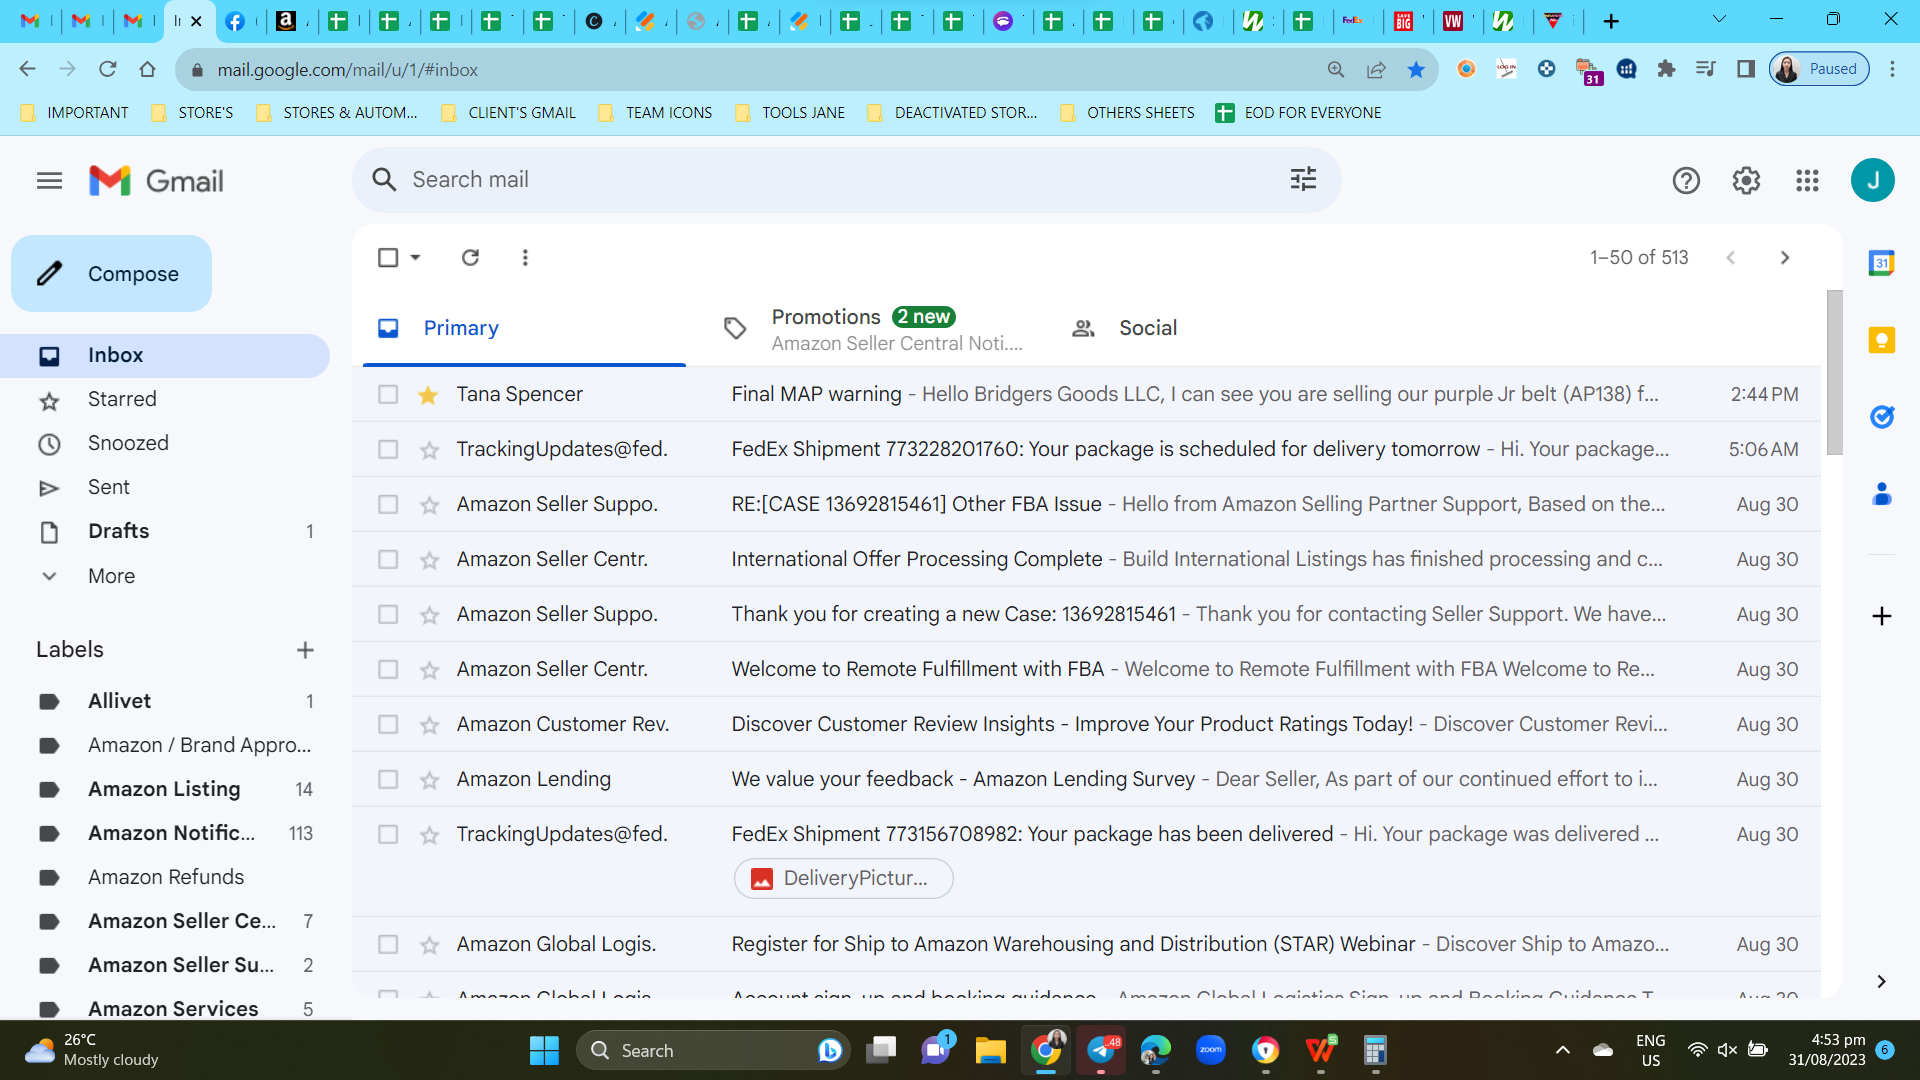Show hidden system tray icons
This screenshot has height=1080, width=1920.
[x=1562, y=1050]
